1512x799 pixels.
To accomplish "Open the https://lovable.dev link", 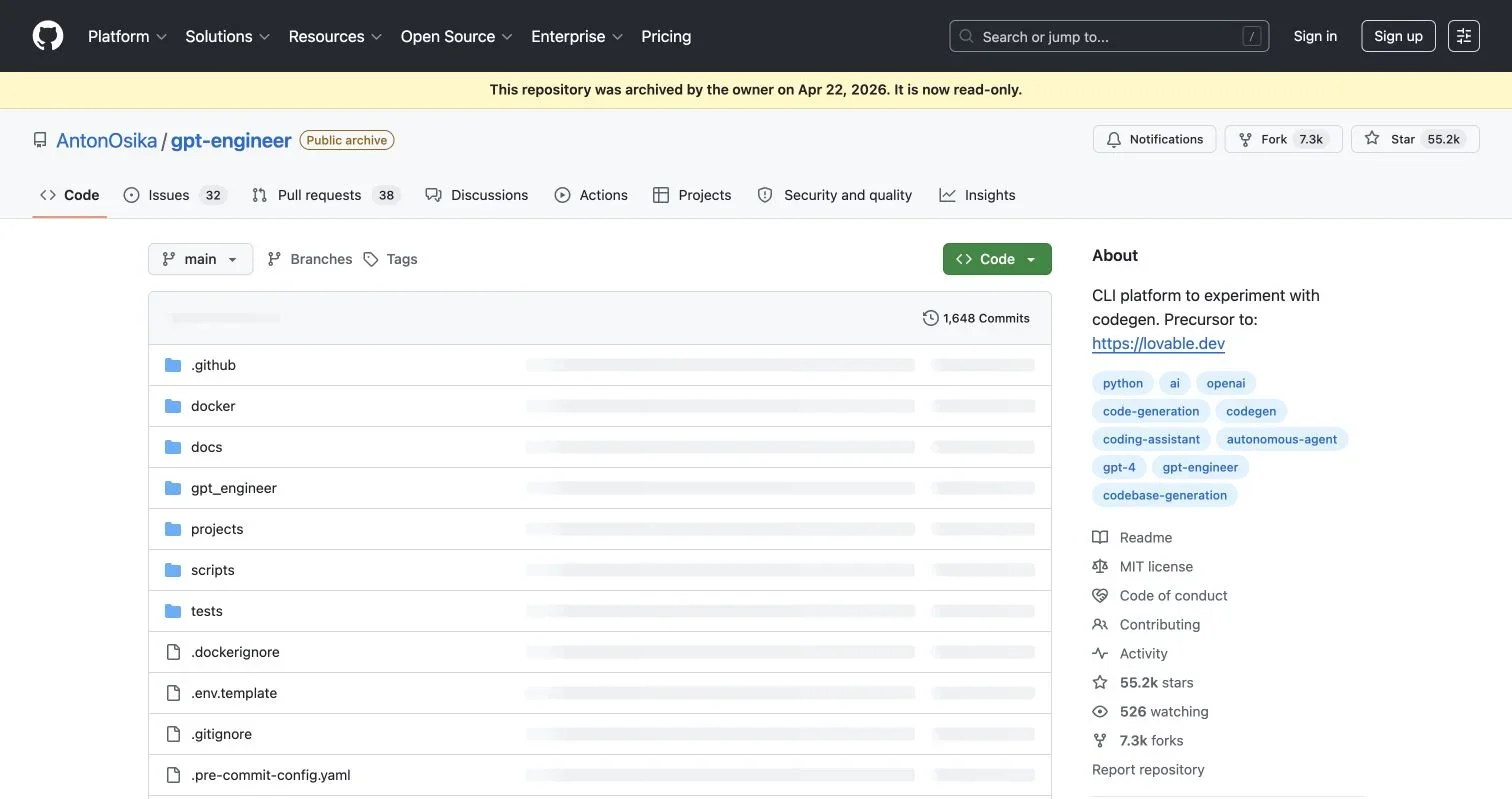I will (x=1158, y=343).
